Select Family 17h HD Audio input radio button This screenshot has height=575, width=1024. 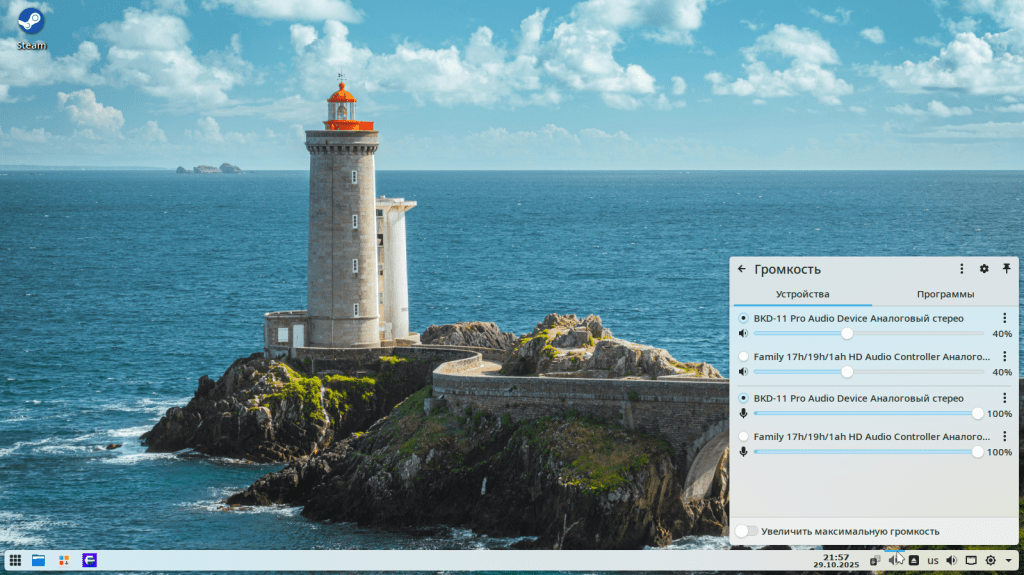tap(743, 437)
